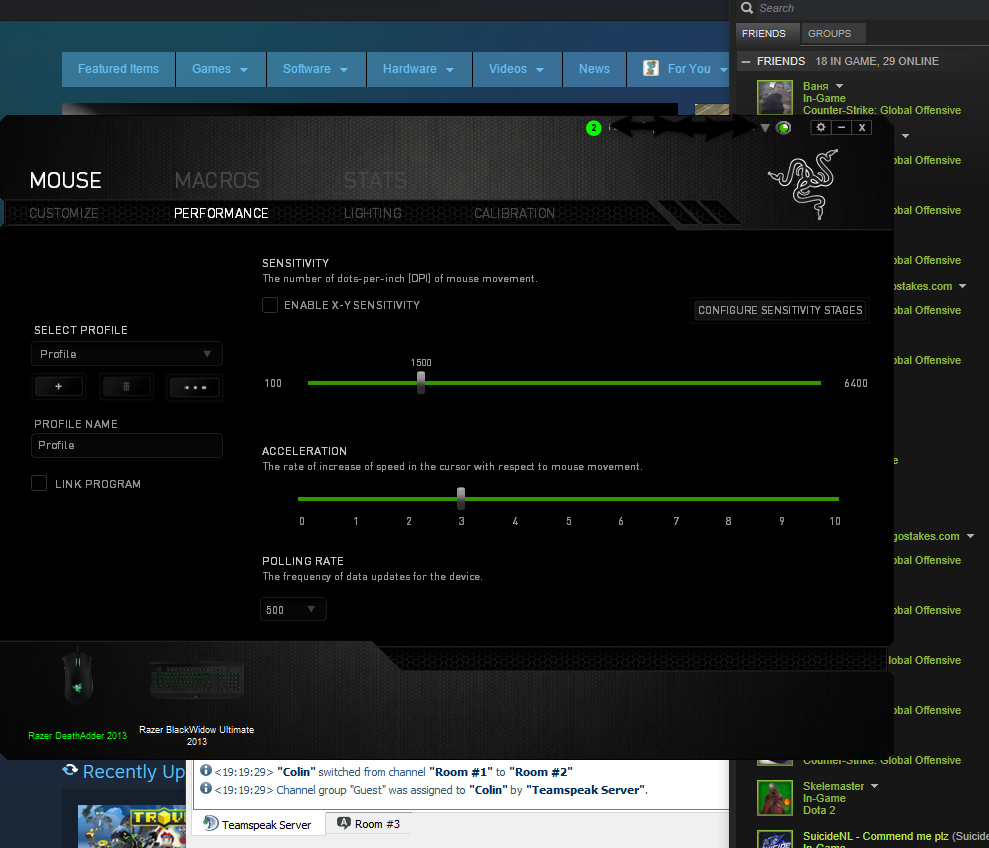The width and height of the screenshot is (989, 848).
Task: Enable X-Y Sensitivity checkbox
Action: (x=270, y=305)
